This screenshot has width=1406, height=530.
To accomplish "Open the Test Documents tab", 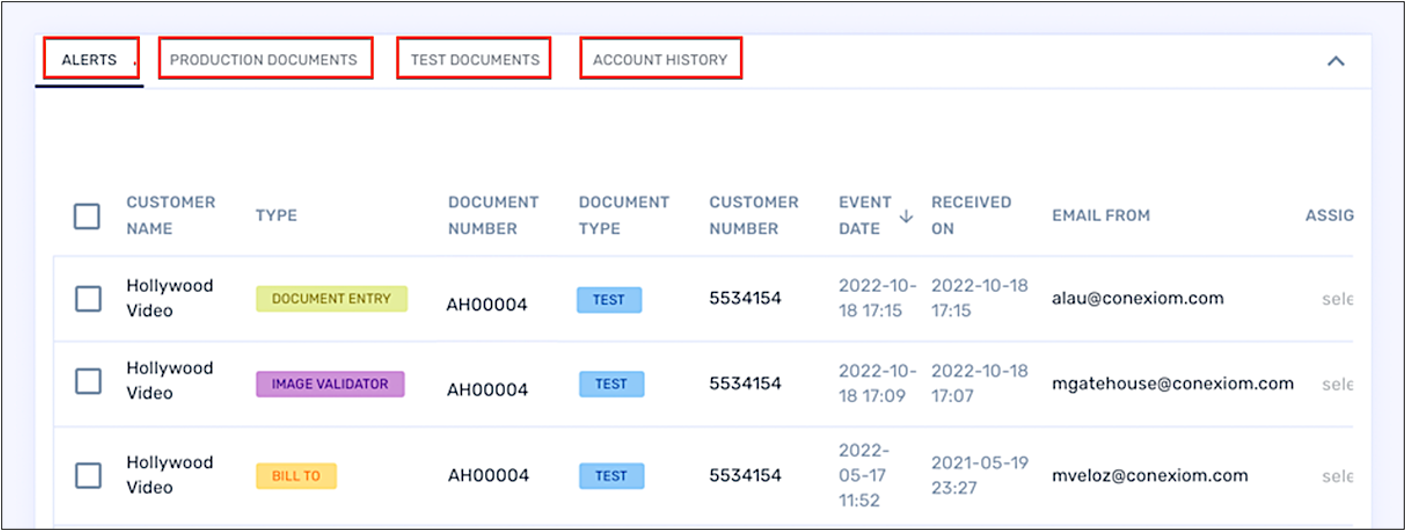I will [474, 59].
